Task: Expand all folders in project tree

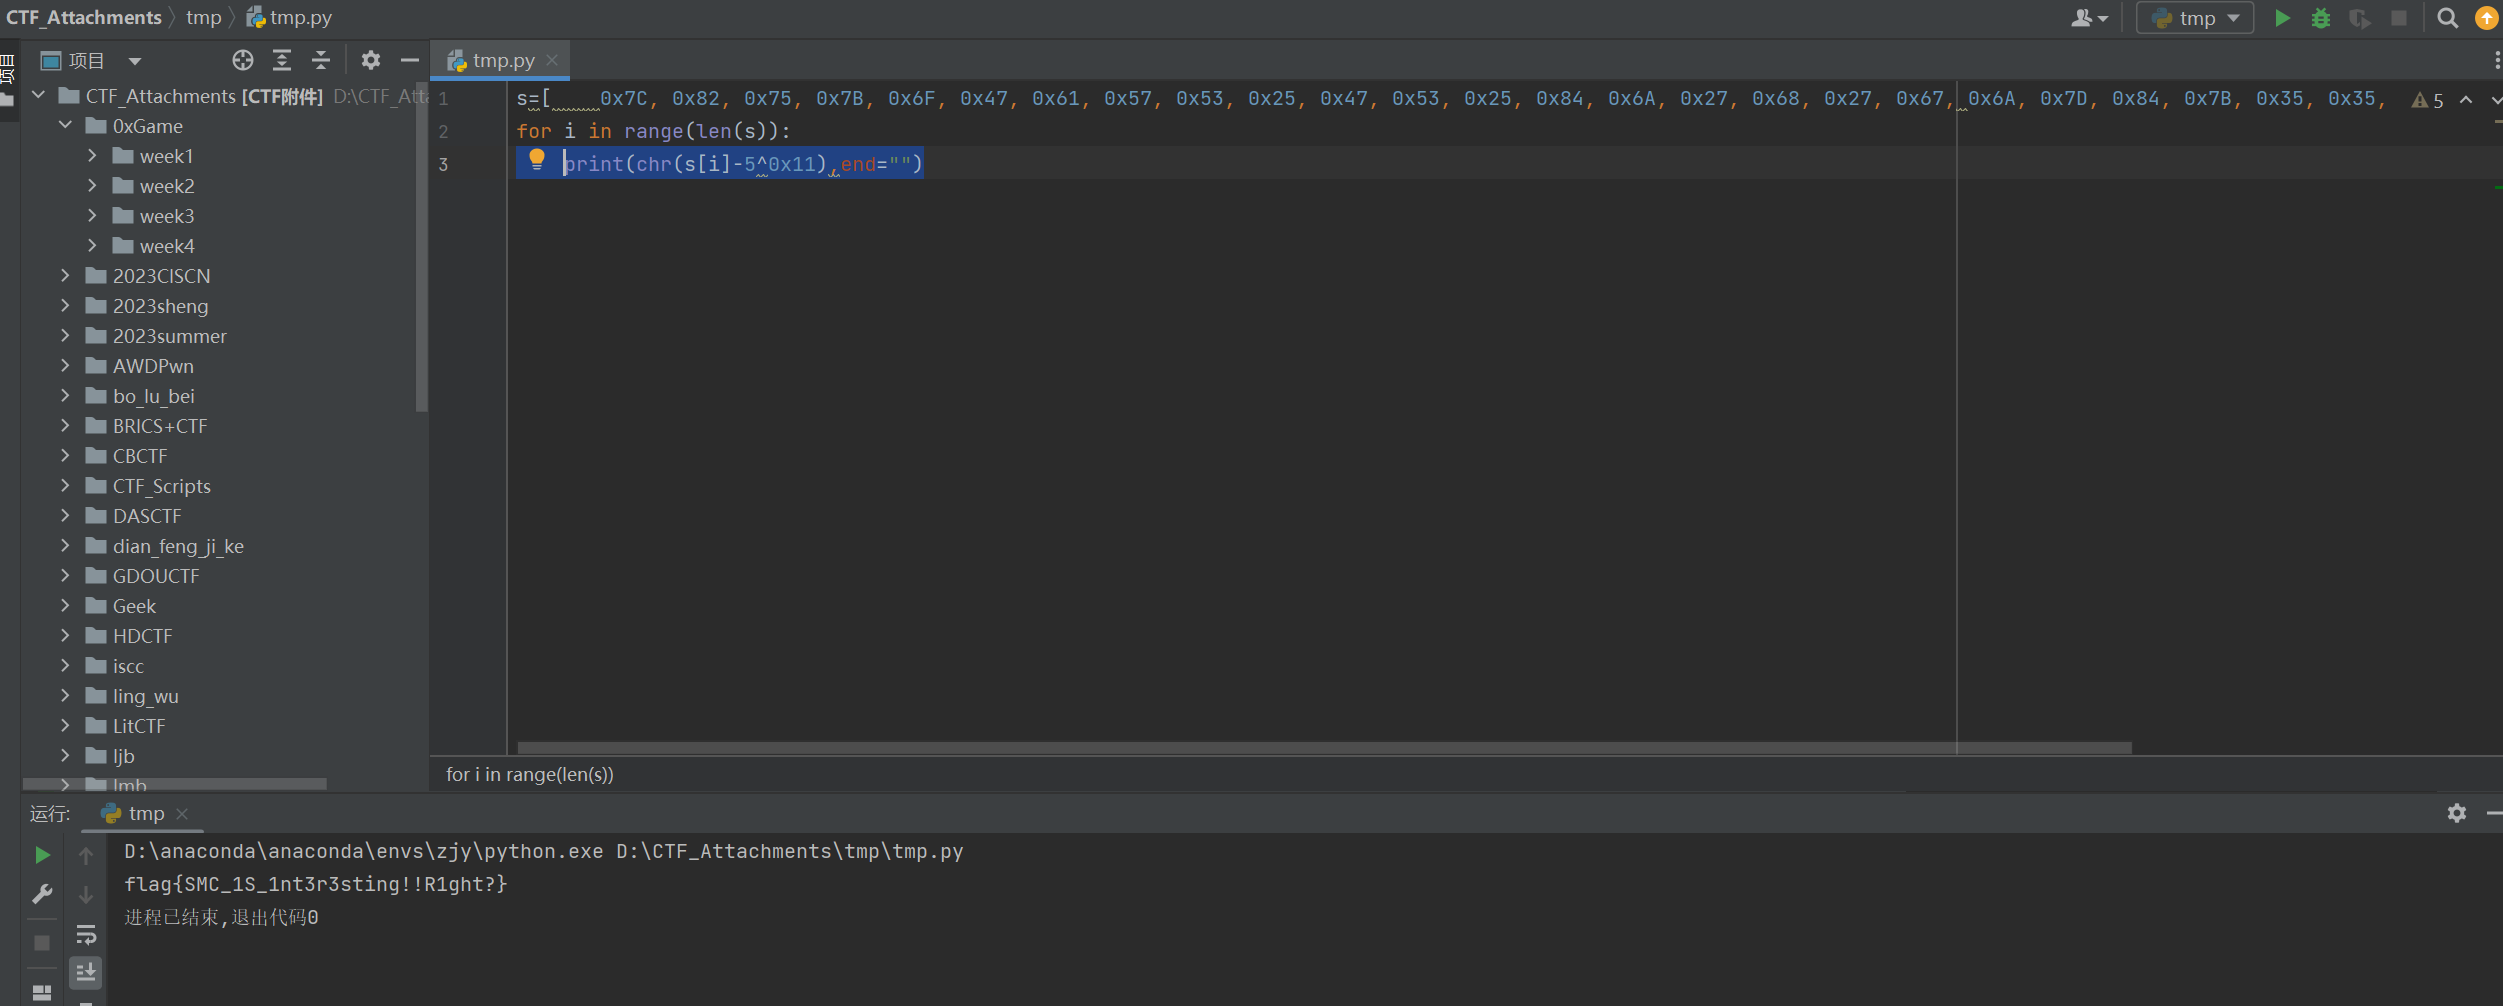Action: (x=282, y=60)
